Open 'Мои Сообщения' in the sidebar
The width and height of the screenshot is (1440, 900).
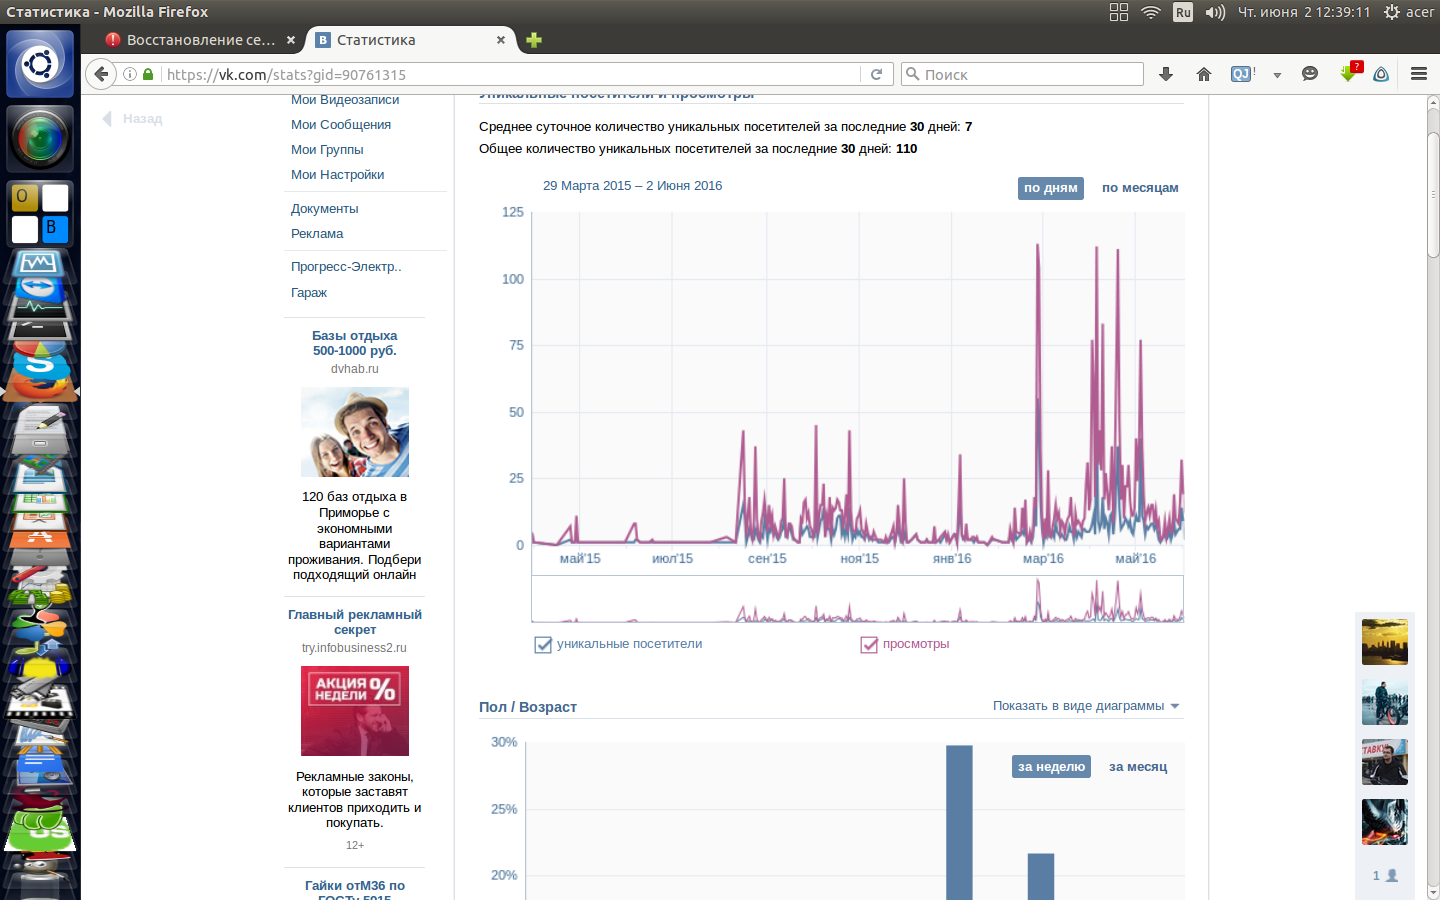click(x=341, y=125)
